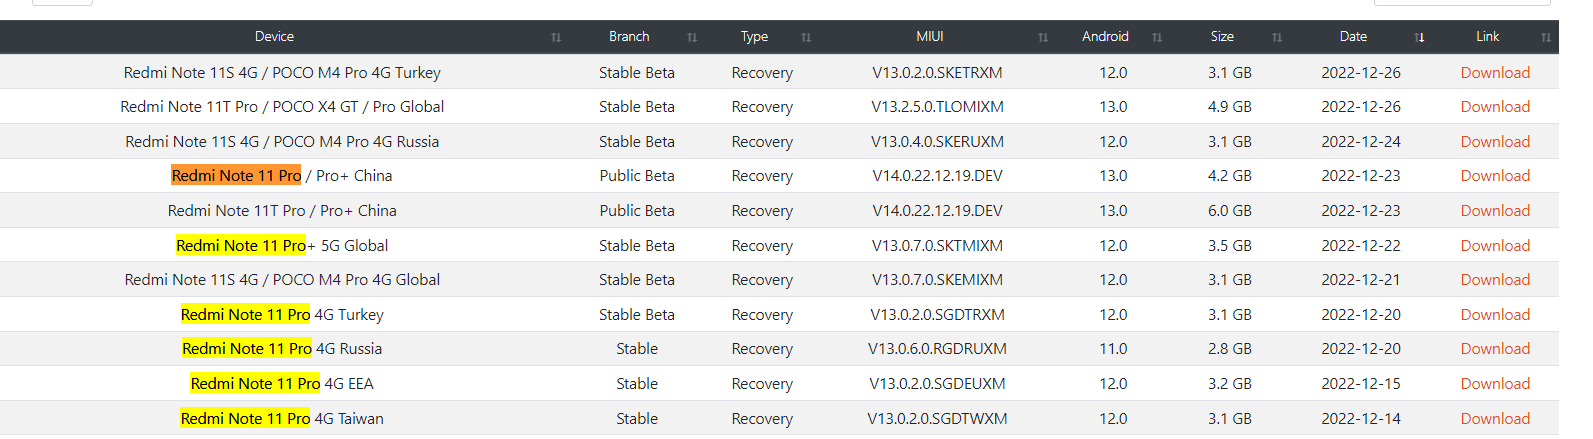This screenshot has width=1593, height=439.
Task: Click the Branch column sort arrows
Action: coord(692,37)
